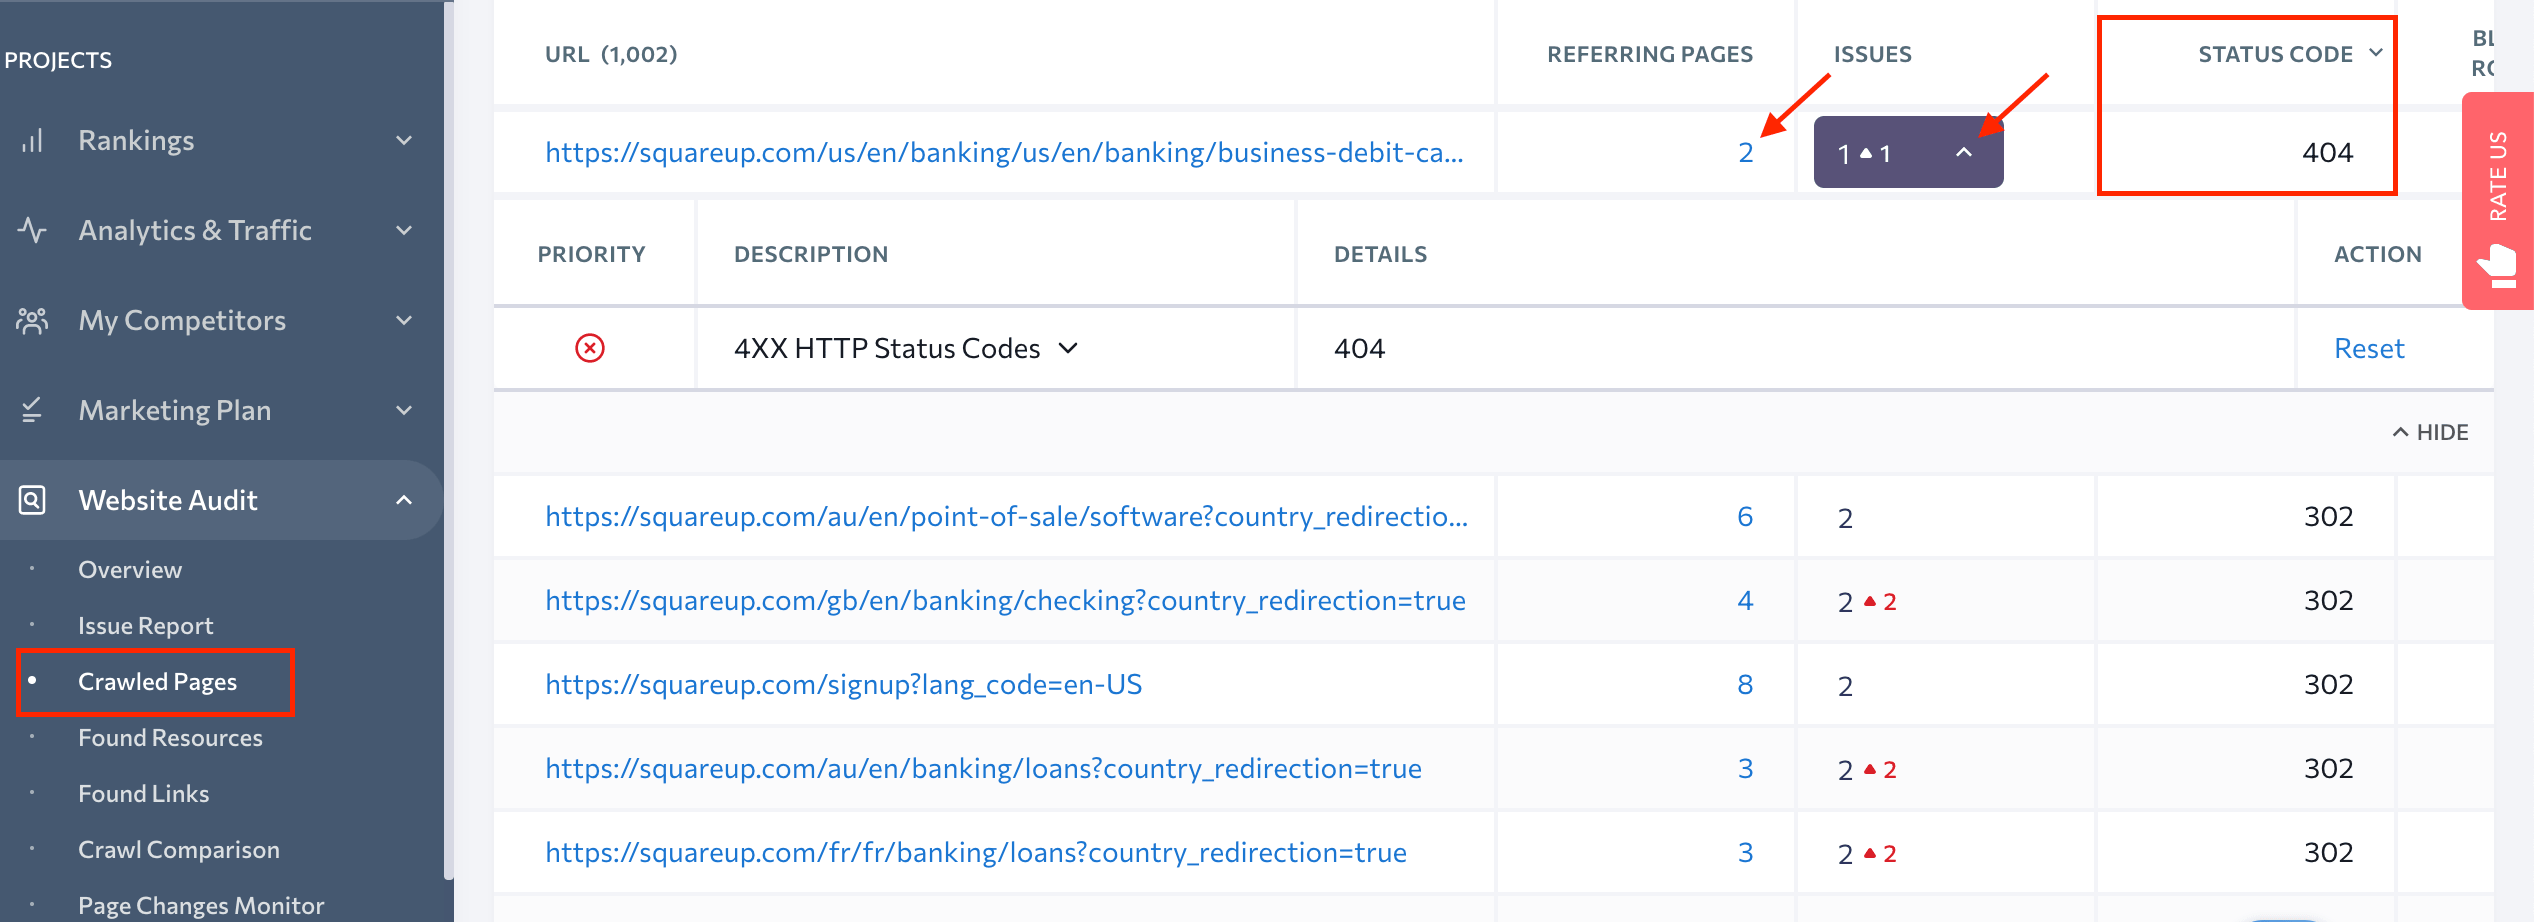Image resolution: width=2534 pixels, height=922 pixels.
Task: Click the Website Audit magnifier icon
Action: pyautogui.click(x=32, y=500)
